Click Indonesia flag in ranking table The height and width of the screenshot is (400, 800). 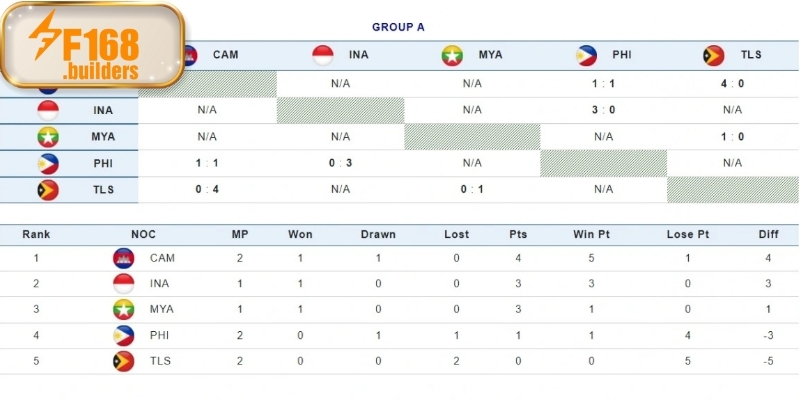[x=124, y=284]
